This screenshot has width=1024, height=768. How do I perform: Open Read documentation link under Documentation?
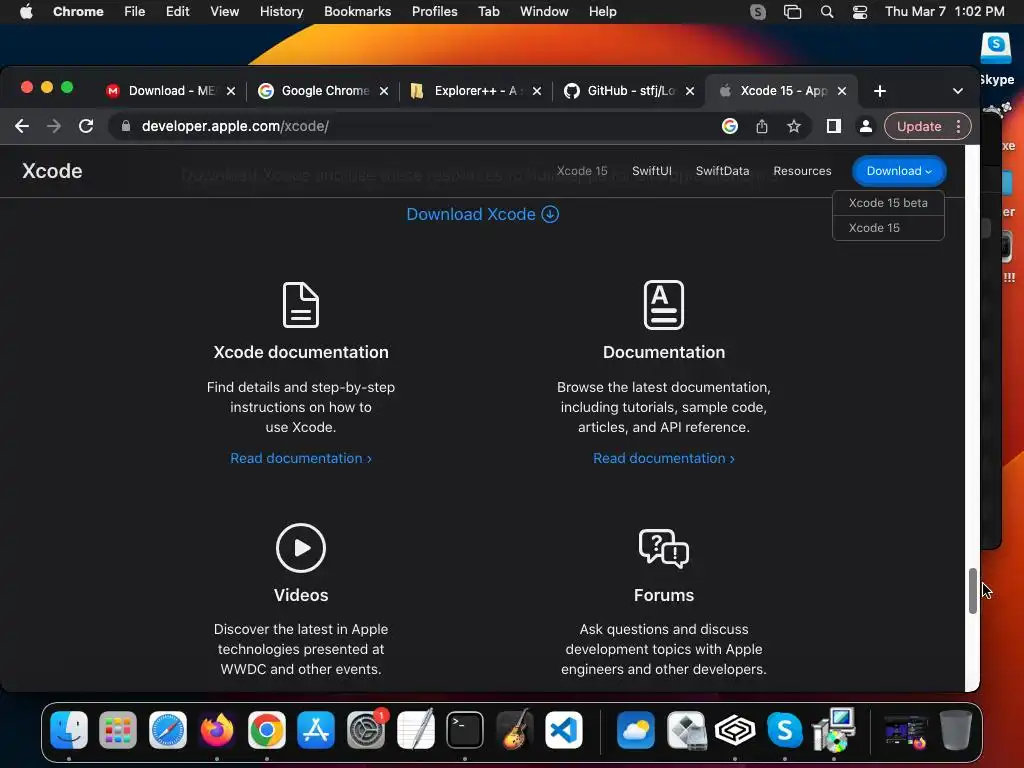pos(664,458)
